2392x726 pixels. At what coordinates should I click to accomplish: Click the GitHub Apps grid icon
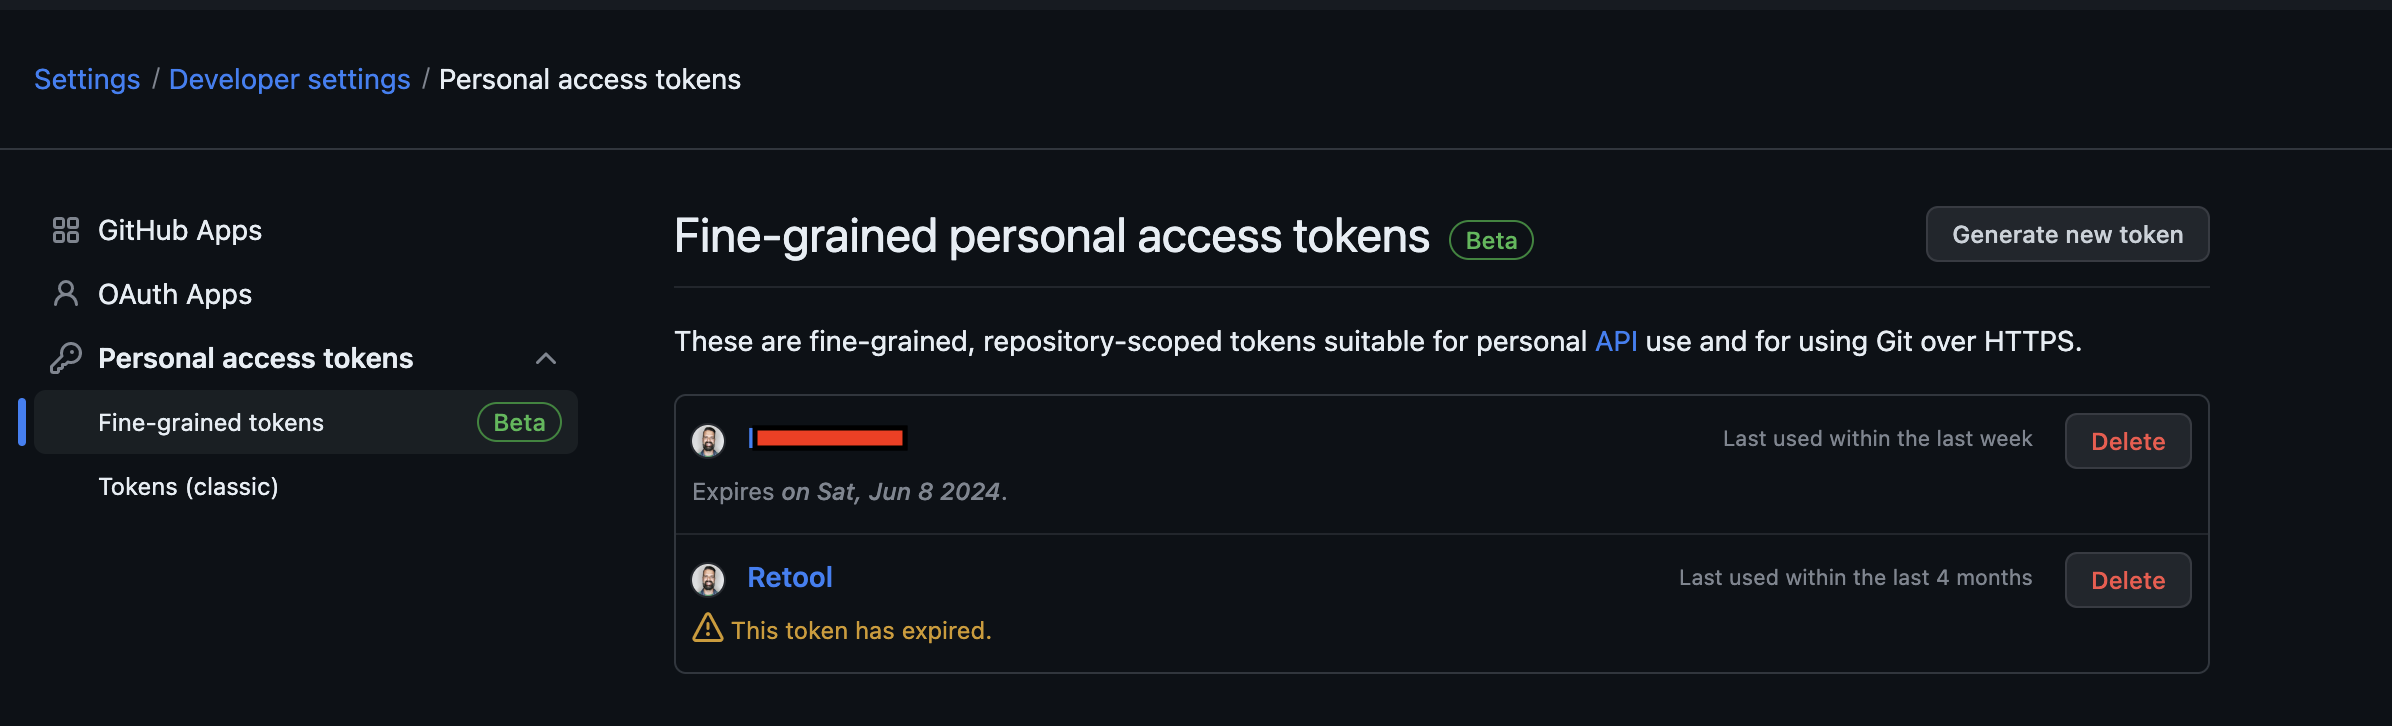(66, 231)
